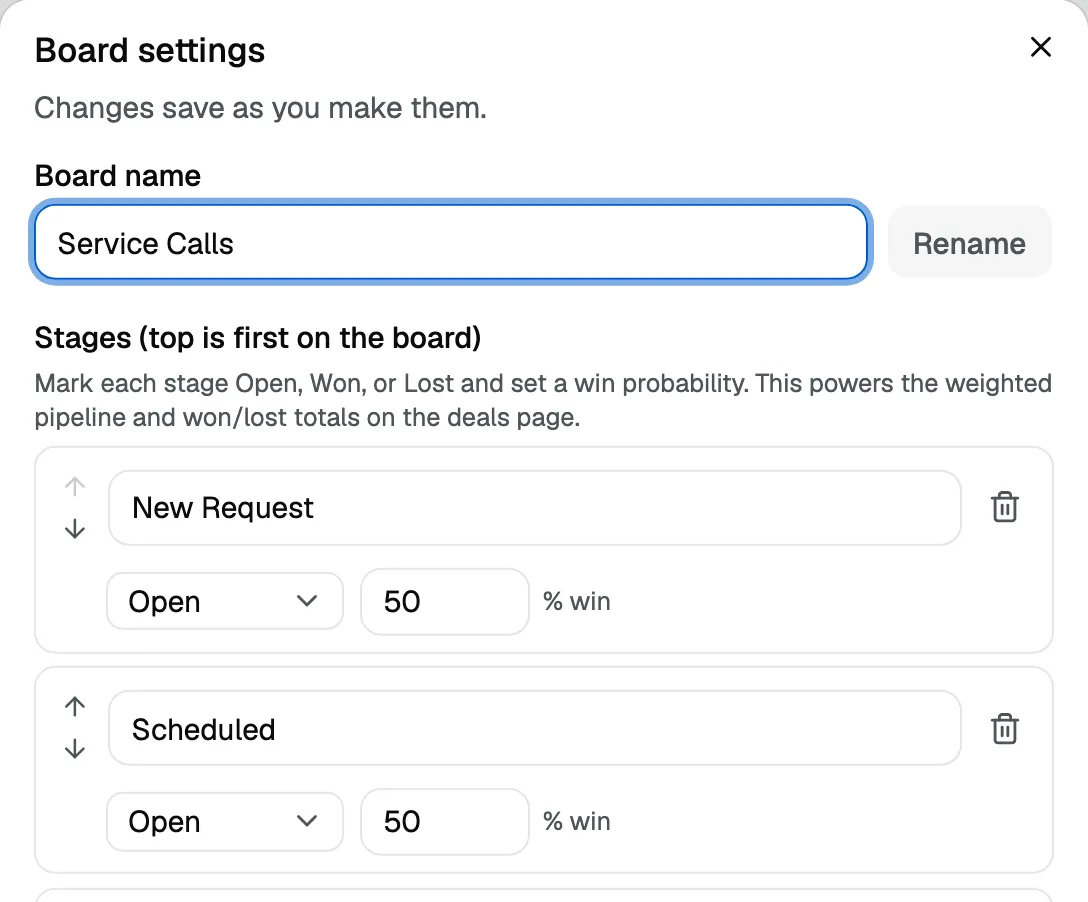
Task: Edit the Scheduled stage name field
Action: (x=534, y=728)
